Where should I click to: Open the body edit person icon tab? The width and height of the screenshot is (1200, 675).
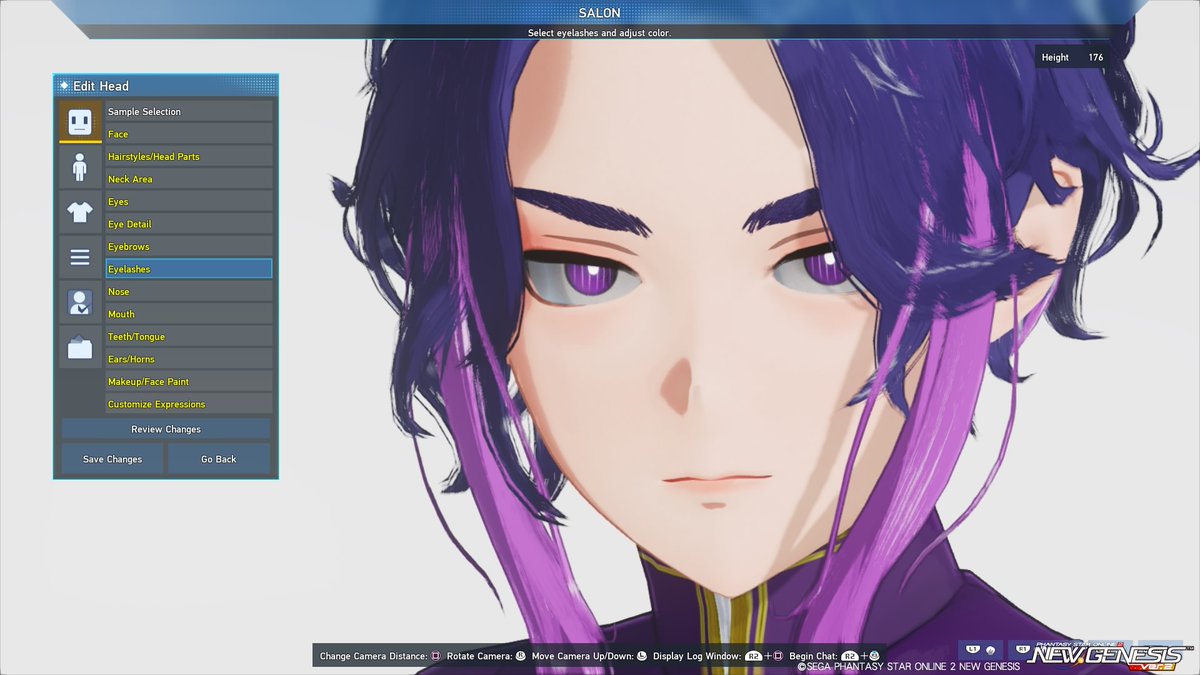coord(80,166)
